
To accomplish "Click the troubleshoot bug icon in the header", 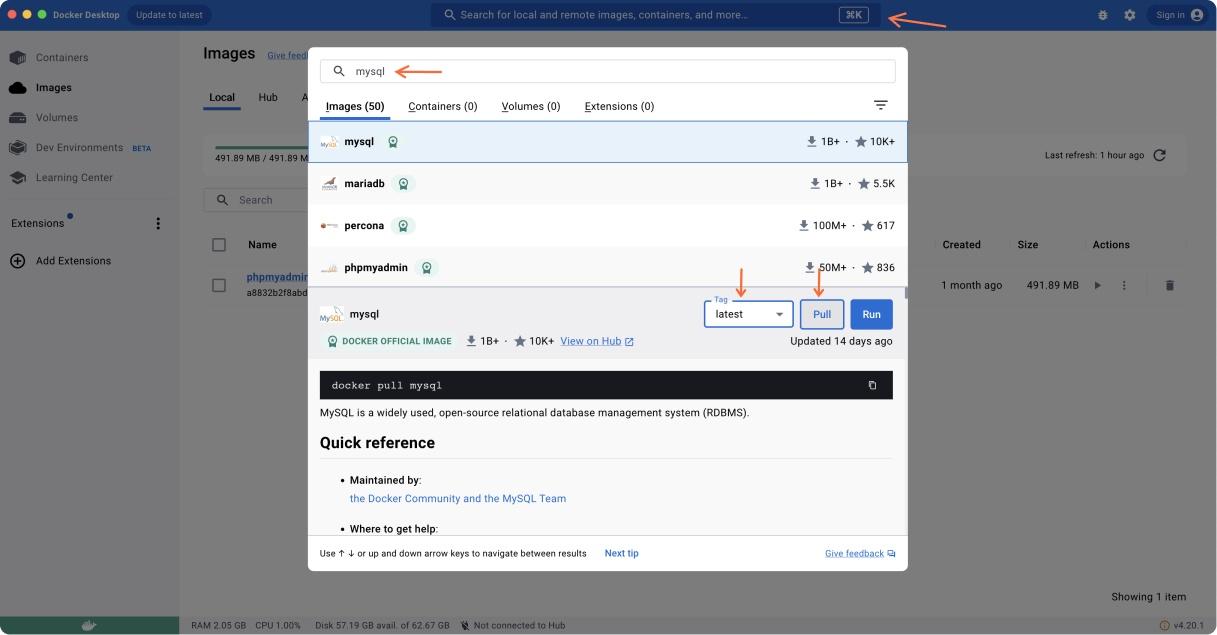I will [1101, 15].
